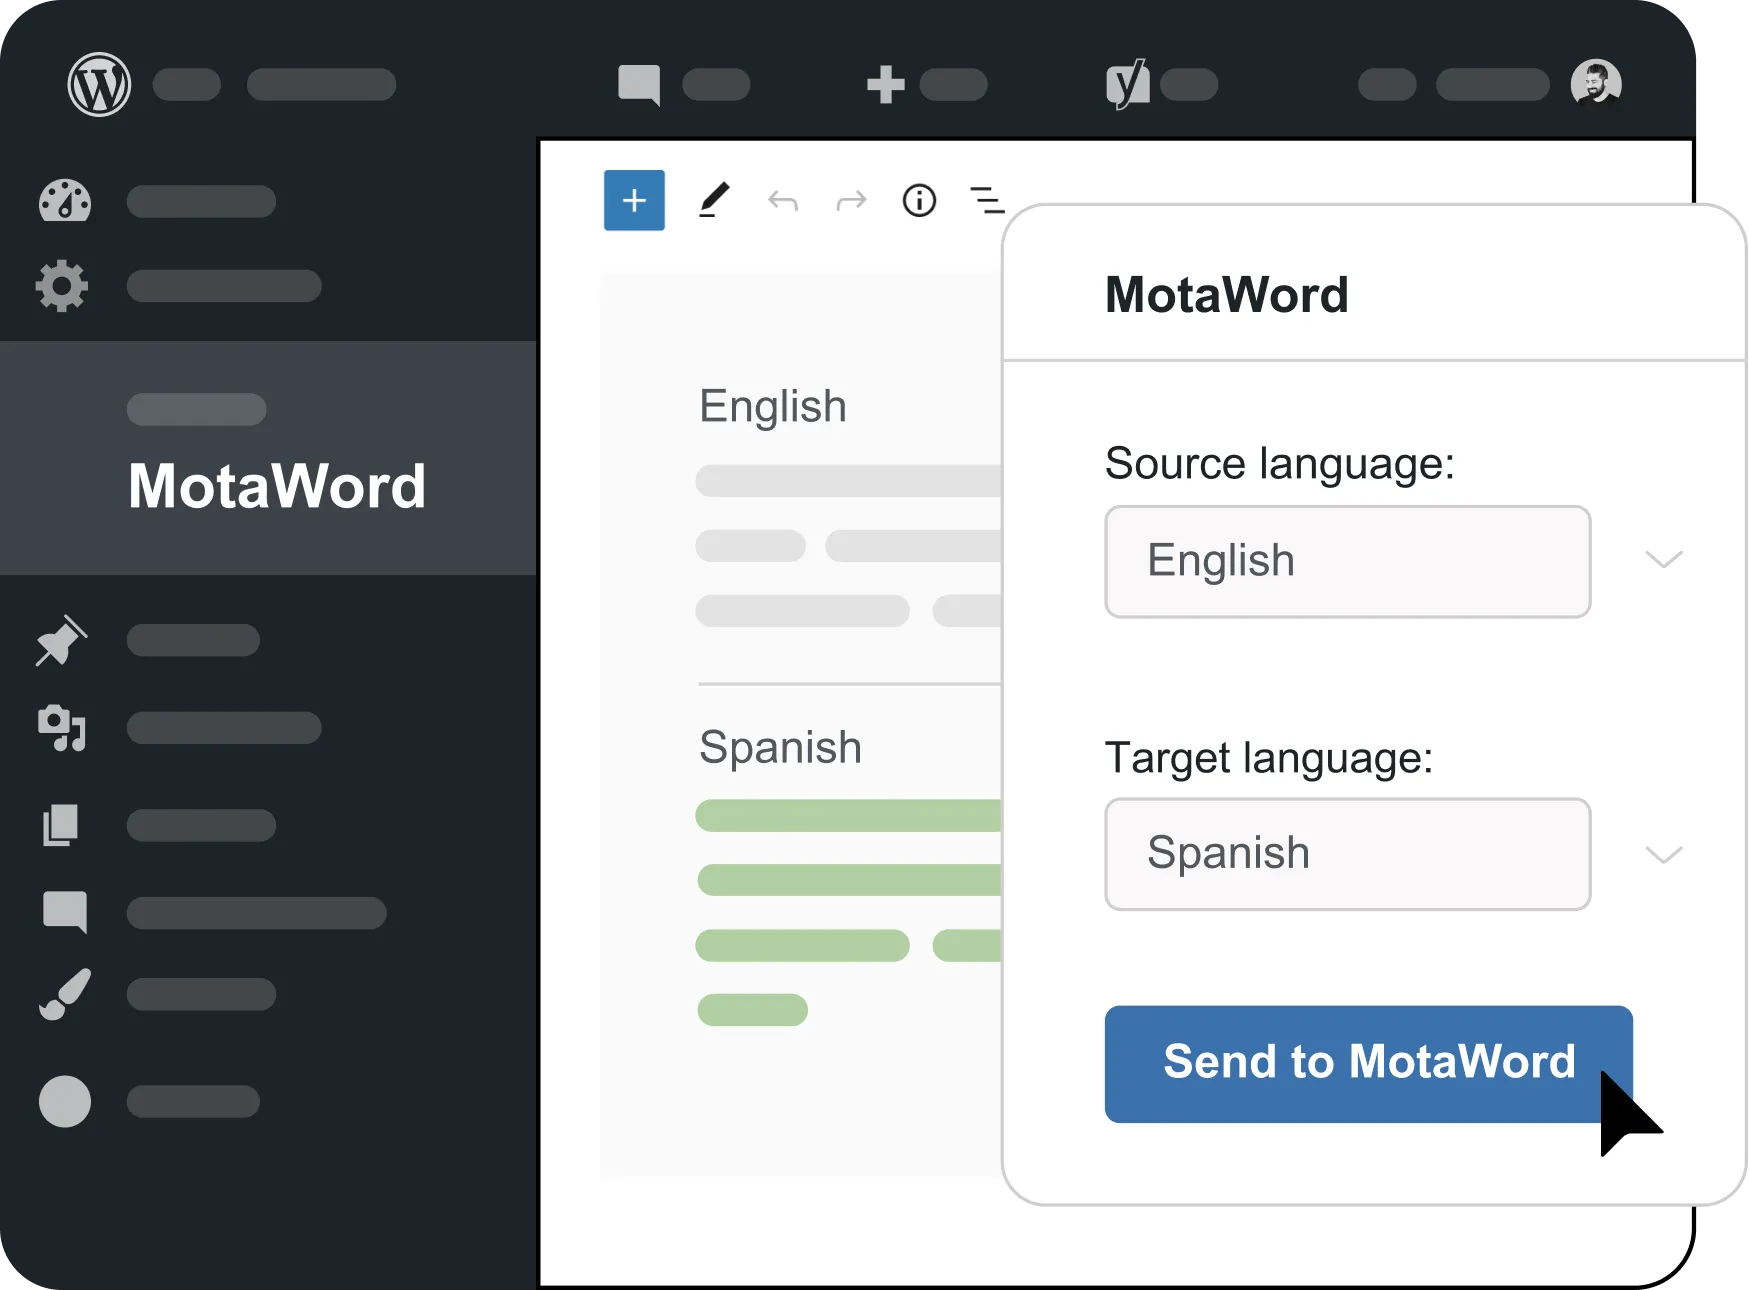Select the Edit pencil tool in the toolbar

(x=716, y=200)
